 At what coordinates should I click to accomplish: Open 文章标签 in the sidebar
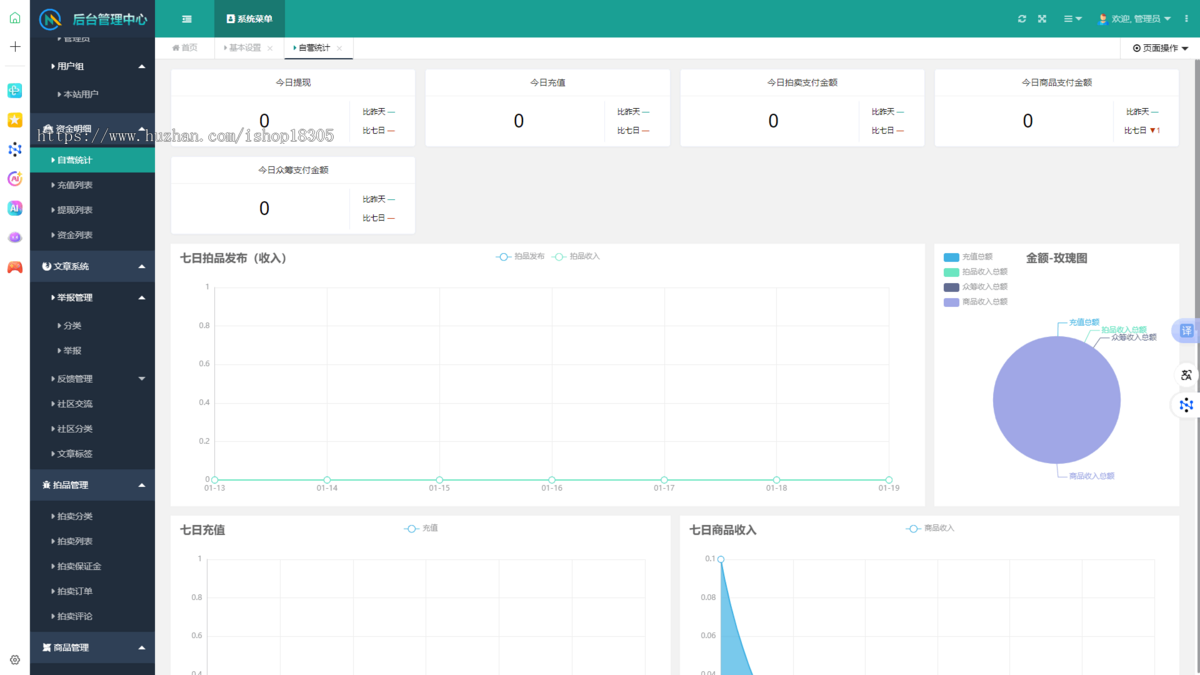coord(92,454)
